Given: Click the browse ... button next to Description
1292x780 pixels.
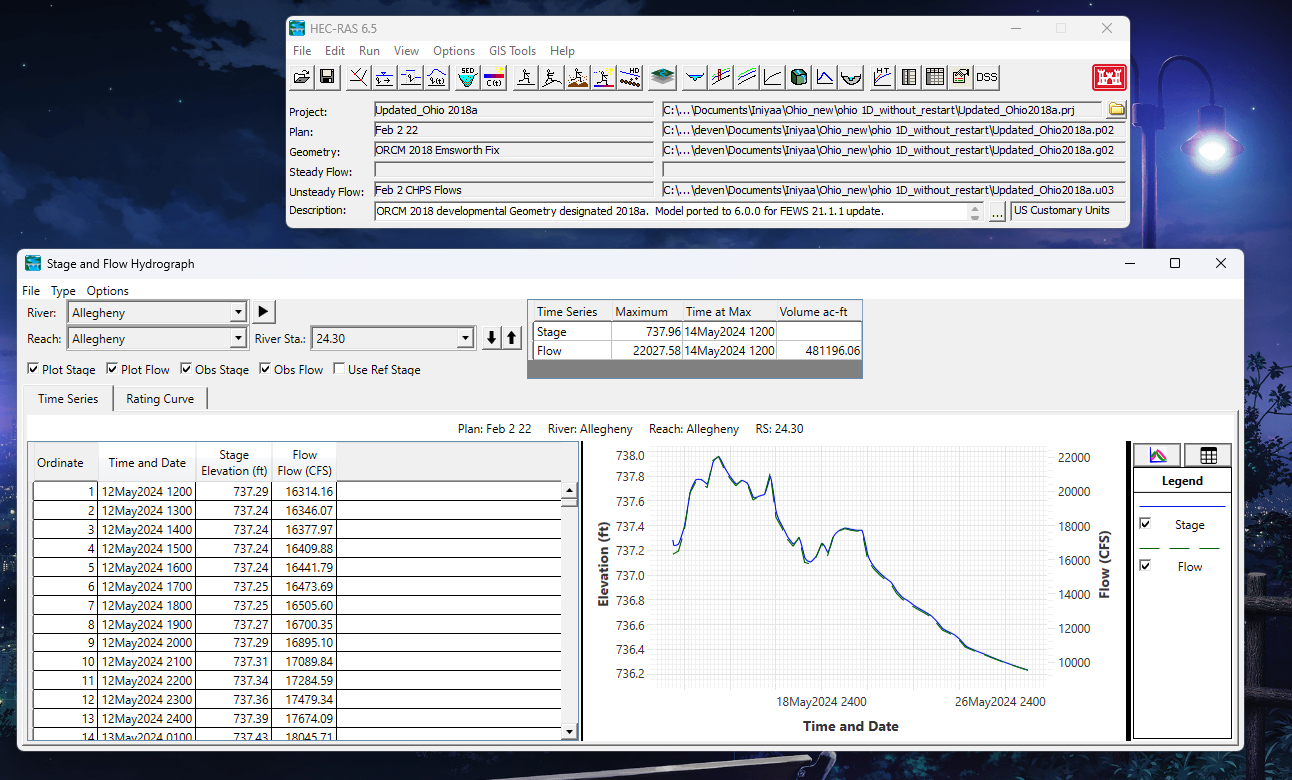Looking at the screenshot, I should tap(997, 212).
